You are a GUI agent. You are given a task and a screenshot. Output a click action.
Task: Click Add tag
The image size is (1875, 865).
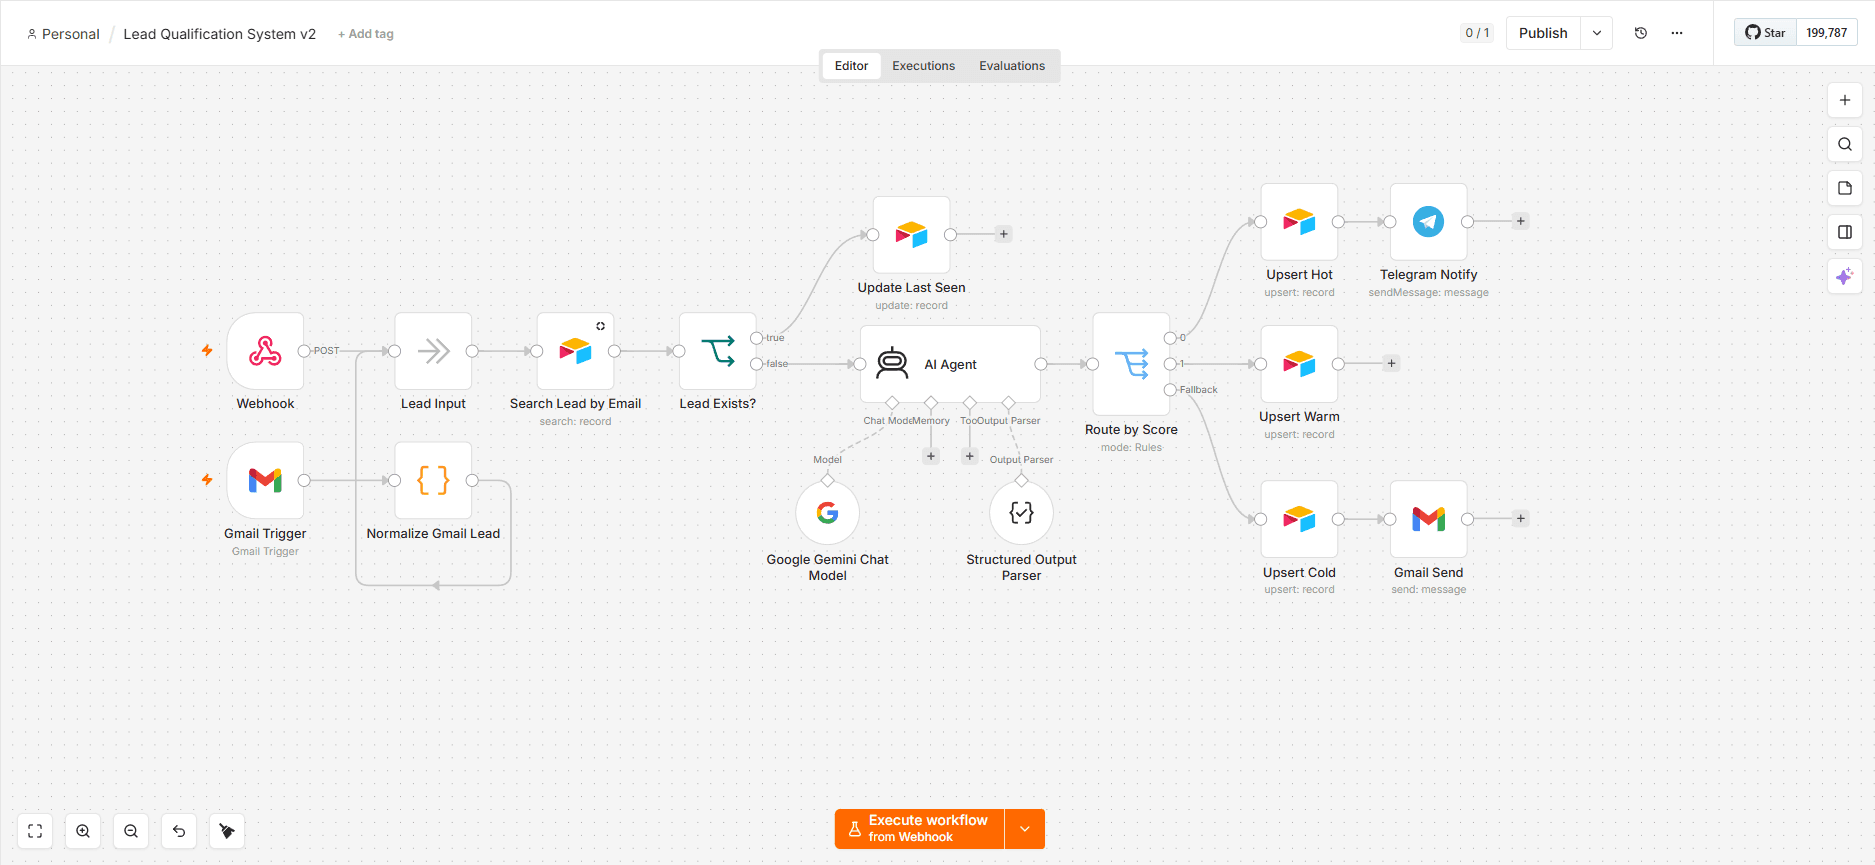tap(366, 34)
